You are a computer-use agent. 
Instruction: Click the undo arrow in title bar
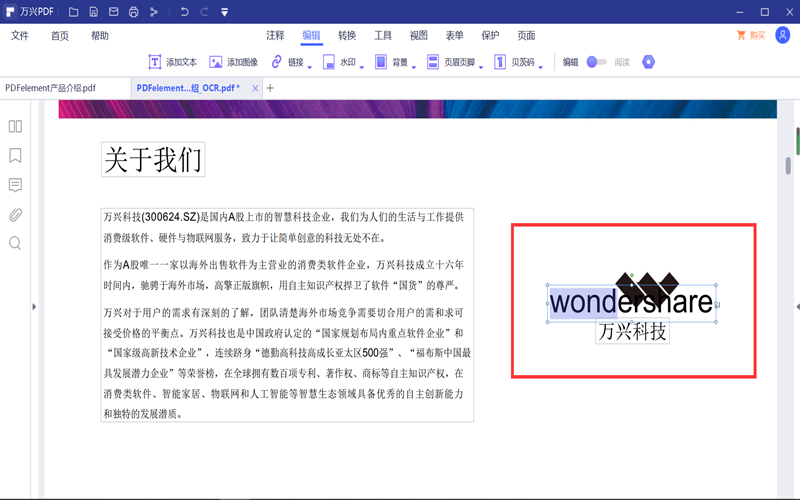tap(184, 12)
